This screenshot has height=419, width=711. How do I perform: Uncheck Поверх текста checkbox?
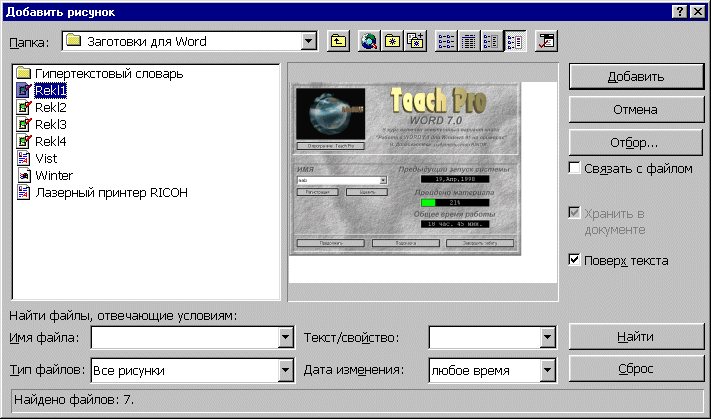pos(574,260)
